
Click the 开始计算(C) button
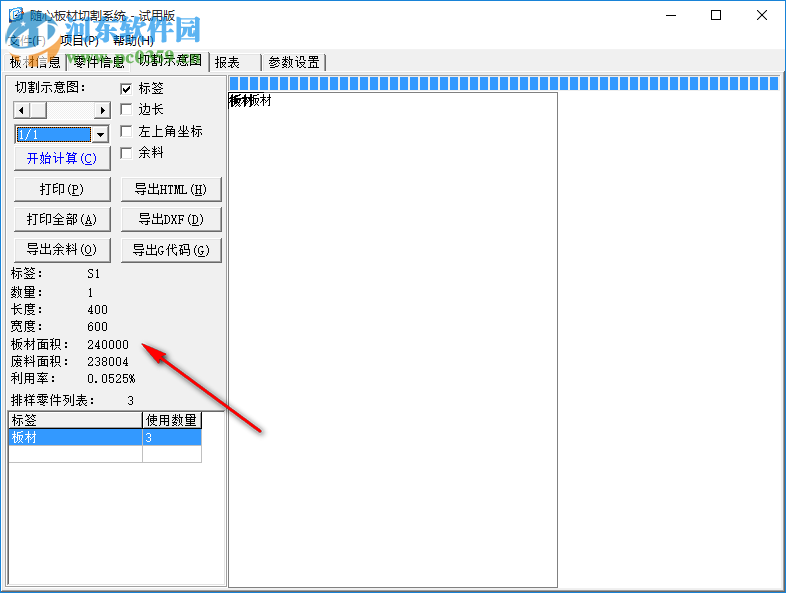62,159
